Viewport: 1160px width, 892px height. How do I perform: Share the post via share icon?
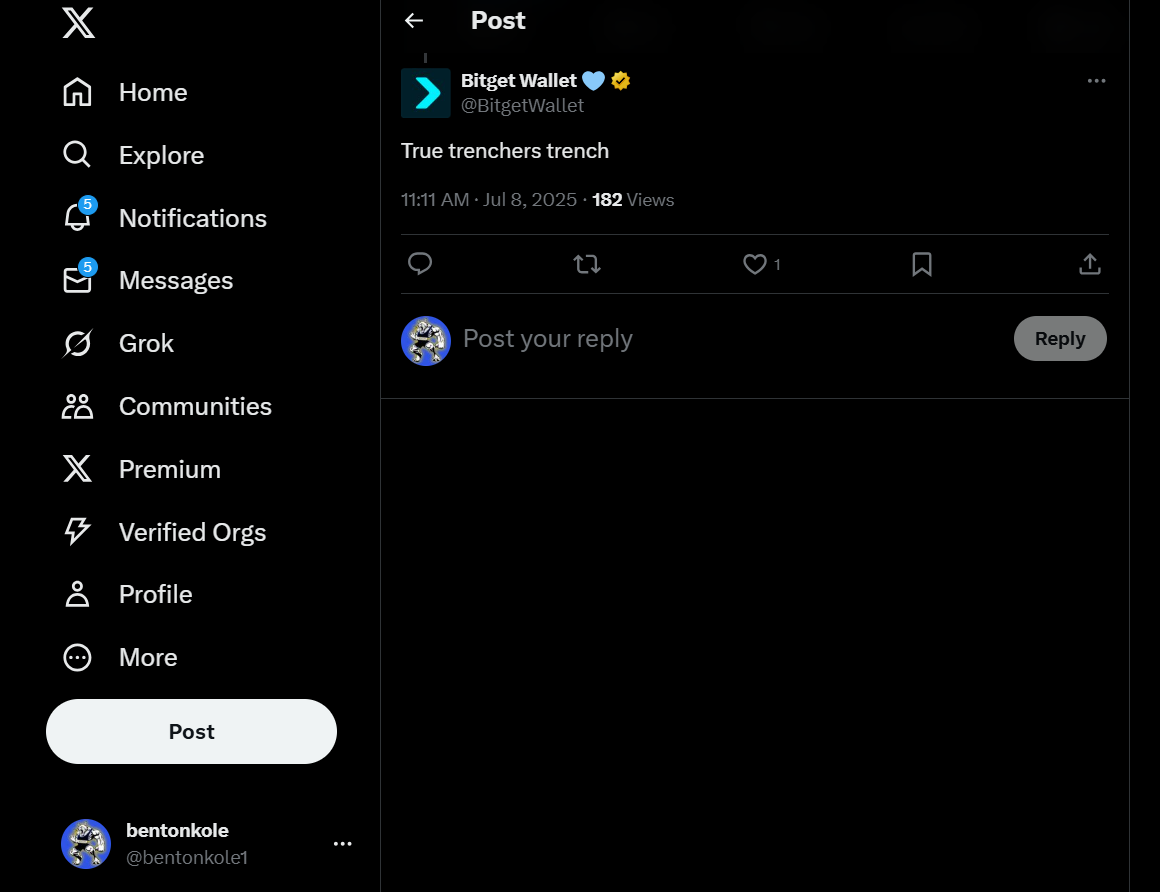pos(1090,264)
